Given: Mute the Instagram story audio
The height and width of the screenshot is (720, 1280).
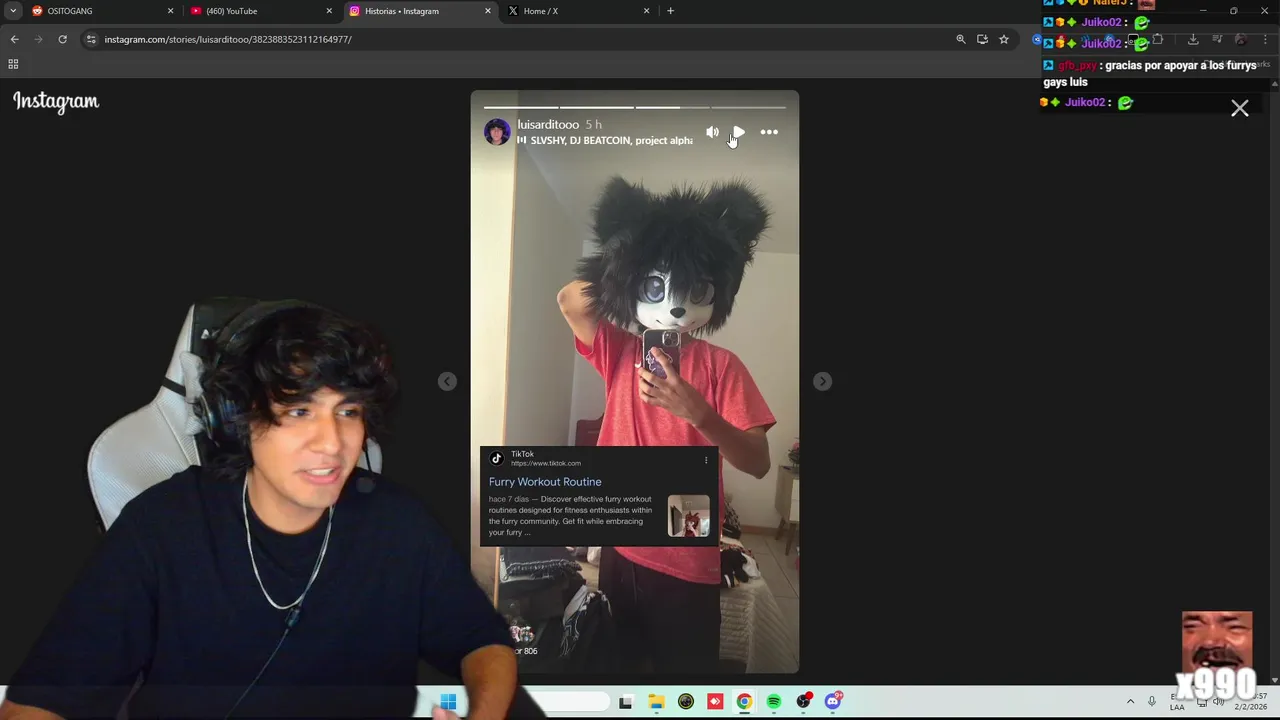Looking at the screenshot, I should [x=712, y=132].
